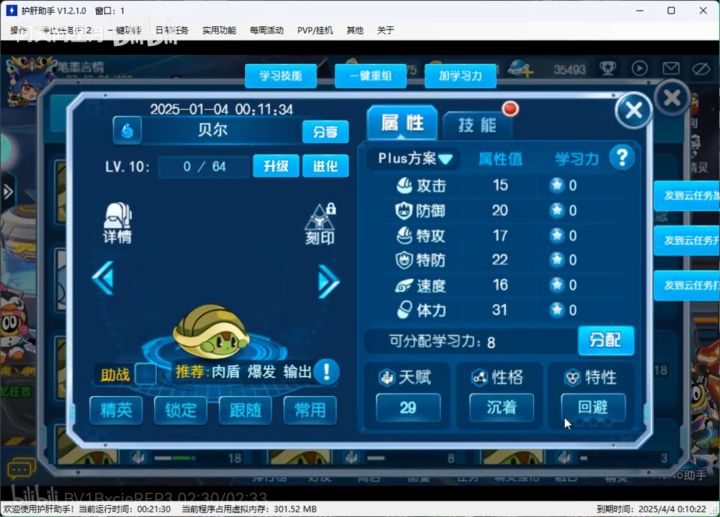720x517 pixels.
Task: Click the water attribute icon beside 贝尔
Action: 127,130
